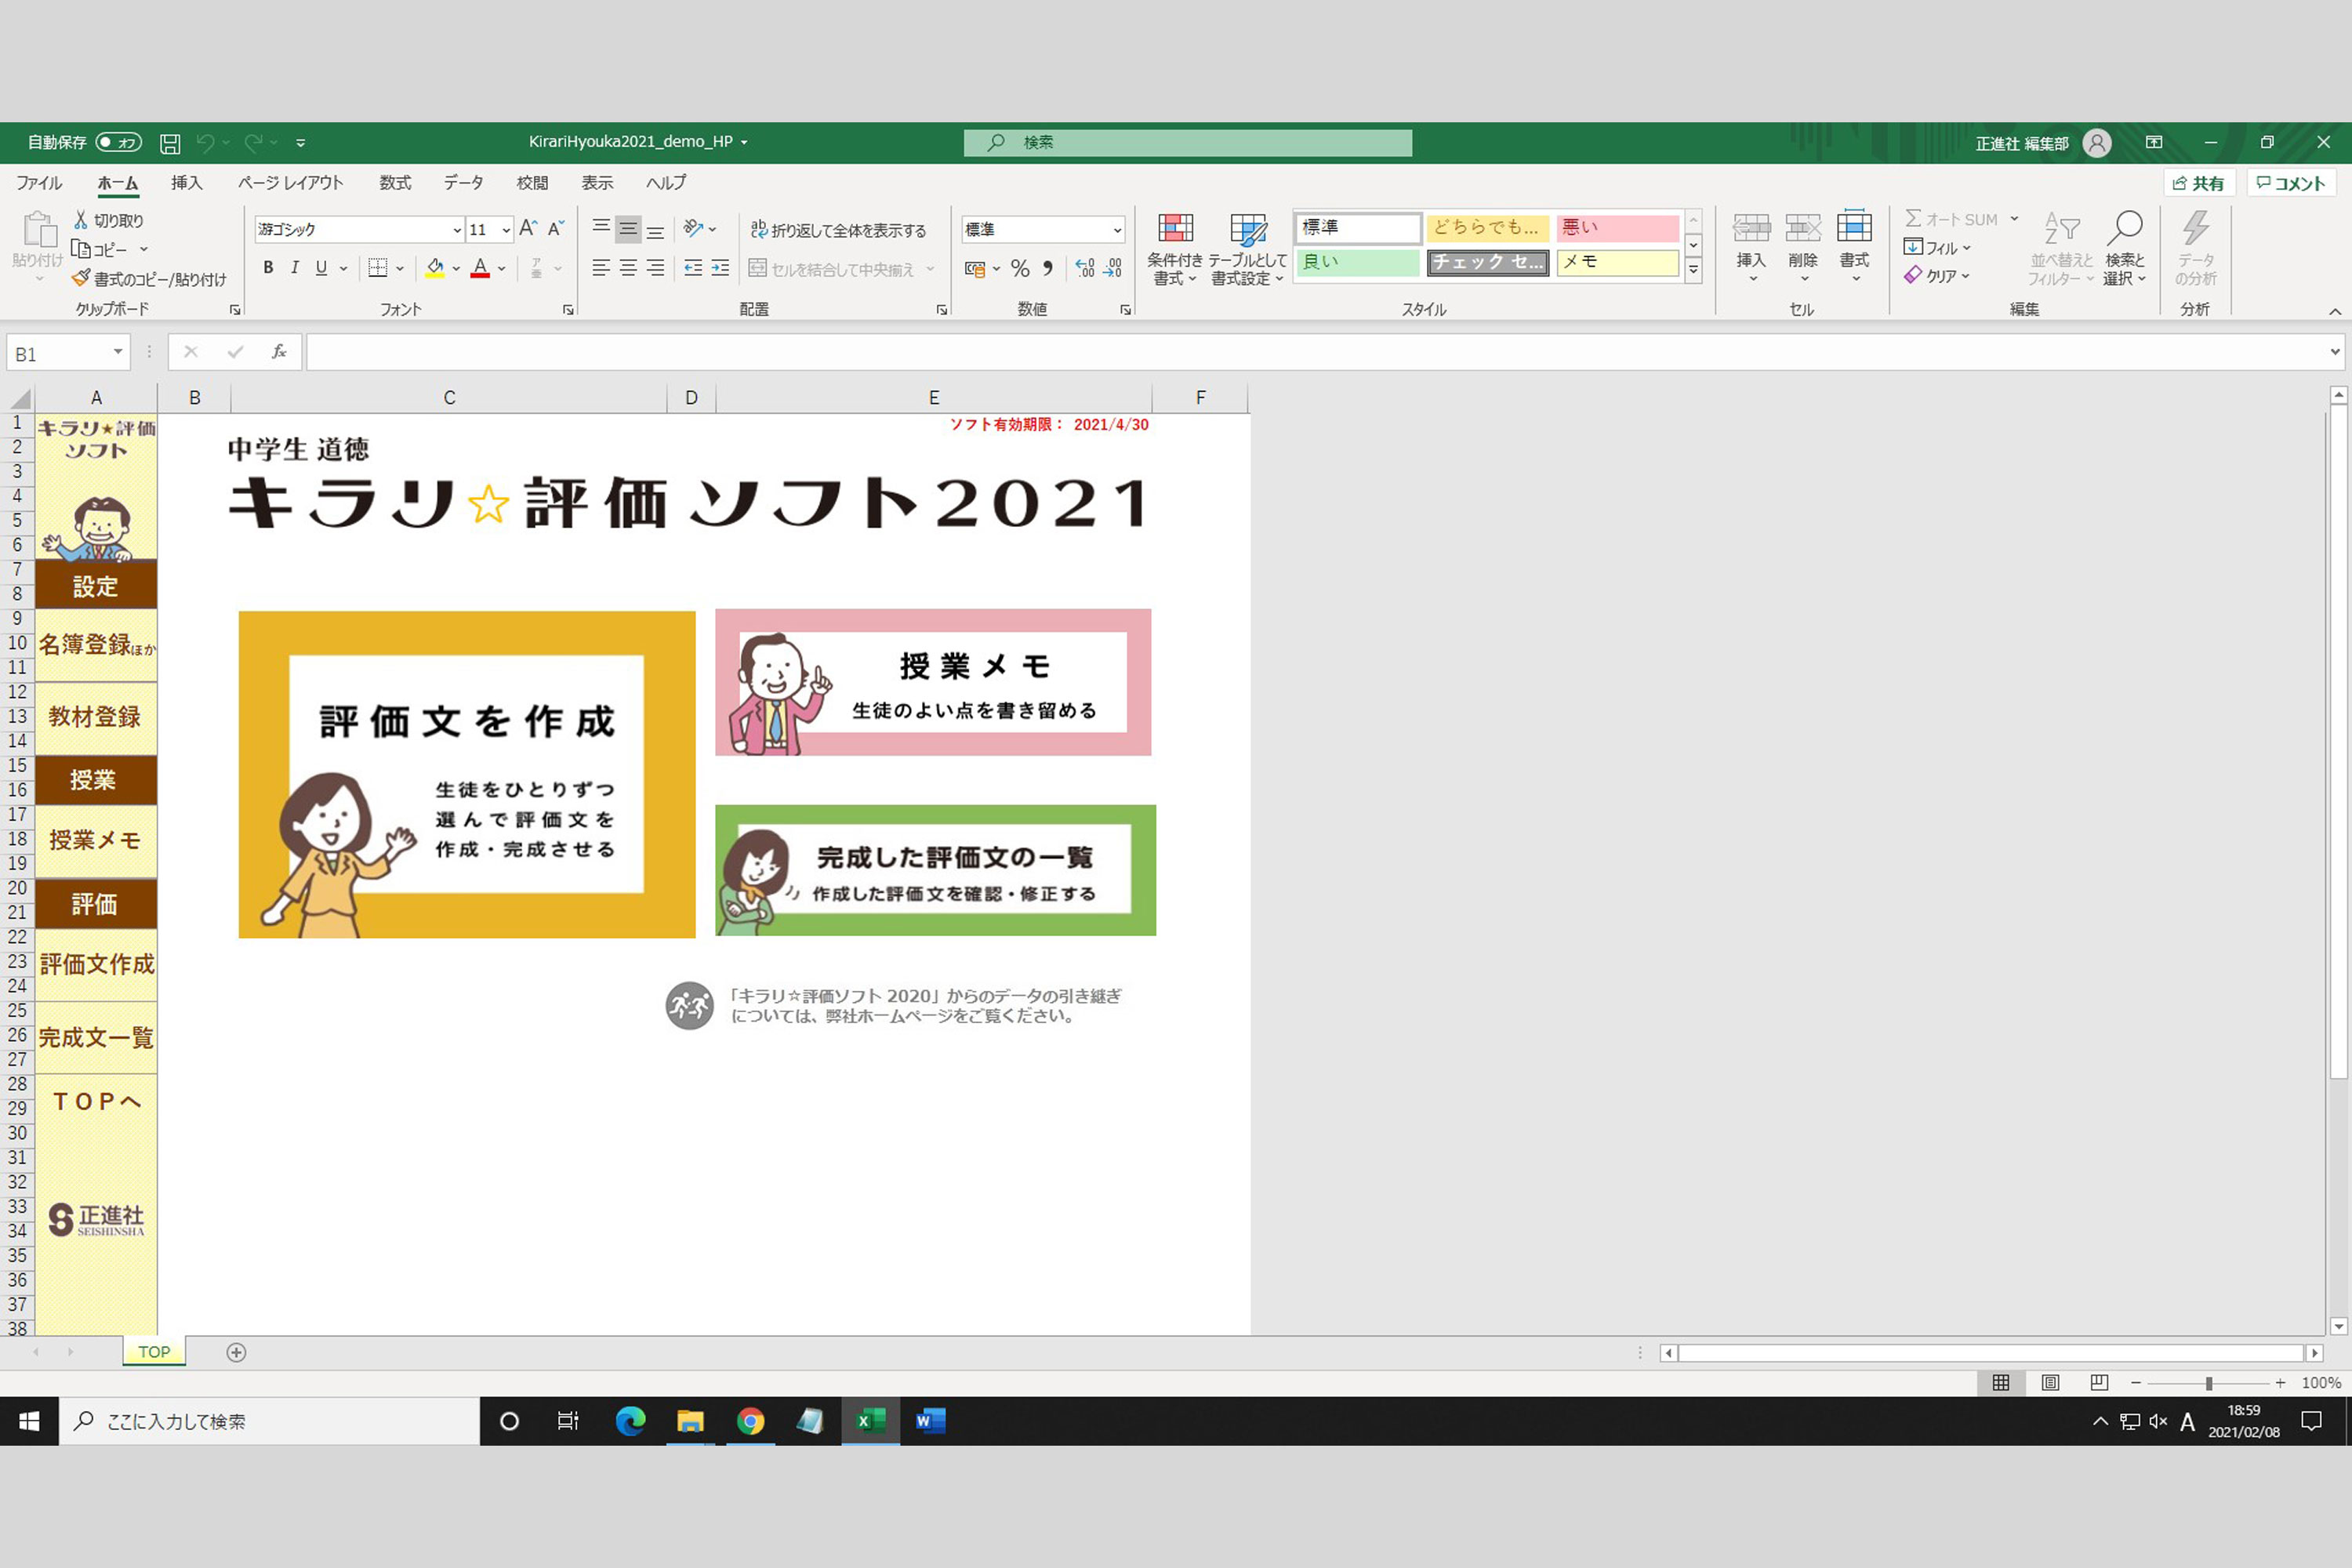Apply center horizontal alignment icon

[x=627, y=268]
